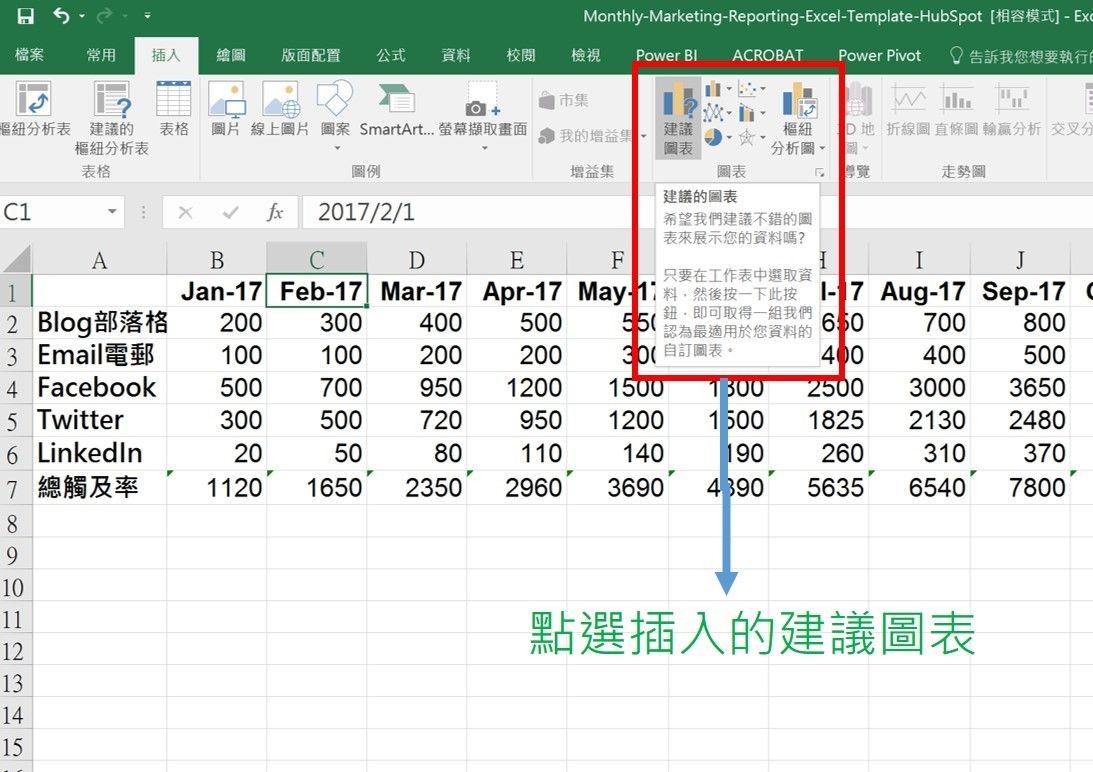The height and width of the screenshot is (772, 1093).
Task: Switch to the 常用 tab
Action: pyautogui.click(x=101, y=55)
